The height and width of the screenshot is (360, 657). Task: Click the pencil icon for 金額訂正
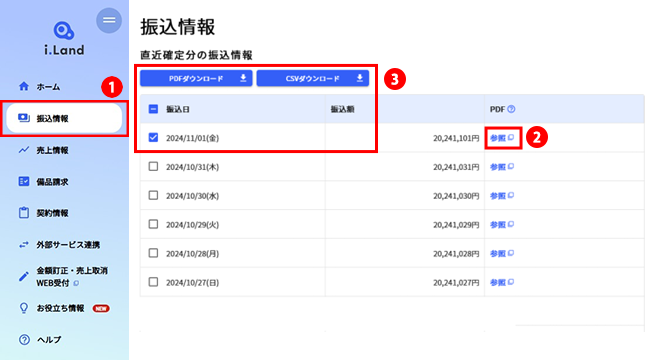[24, 276]
